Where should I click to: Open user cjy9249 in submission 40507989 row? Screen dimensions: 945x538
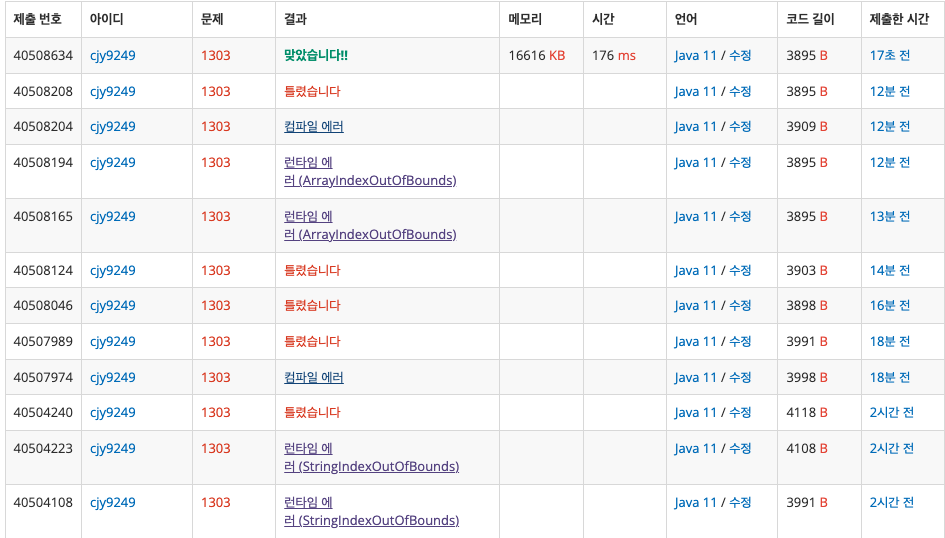coord(113,342)
